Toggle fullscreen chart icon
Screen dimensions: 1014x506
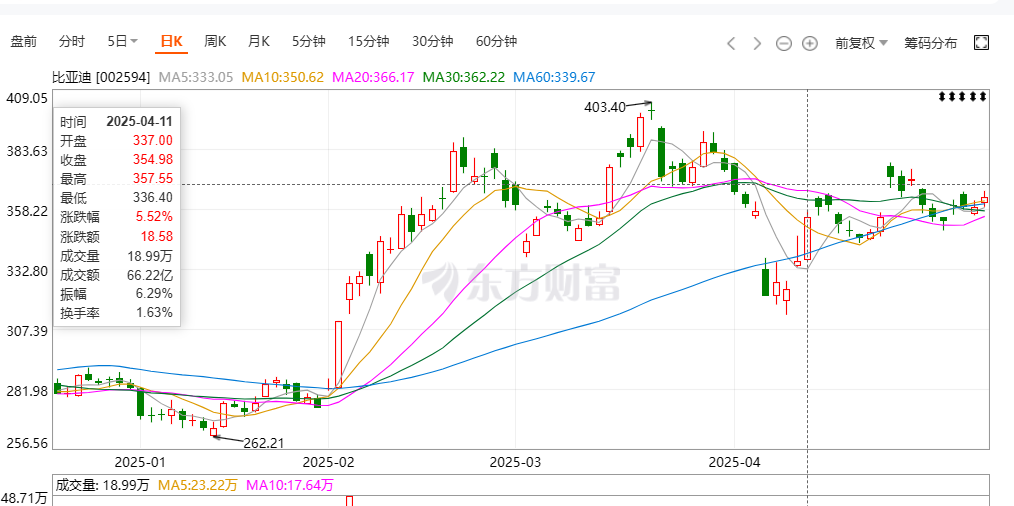pyautogui.click(x=981, y=43)
